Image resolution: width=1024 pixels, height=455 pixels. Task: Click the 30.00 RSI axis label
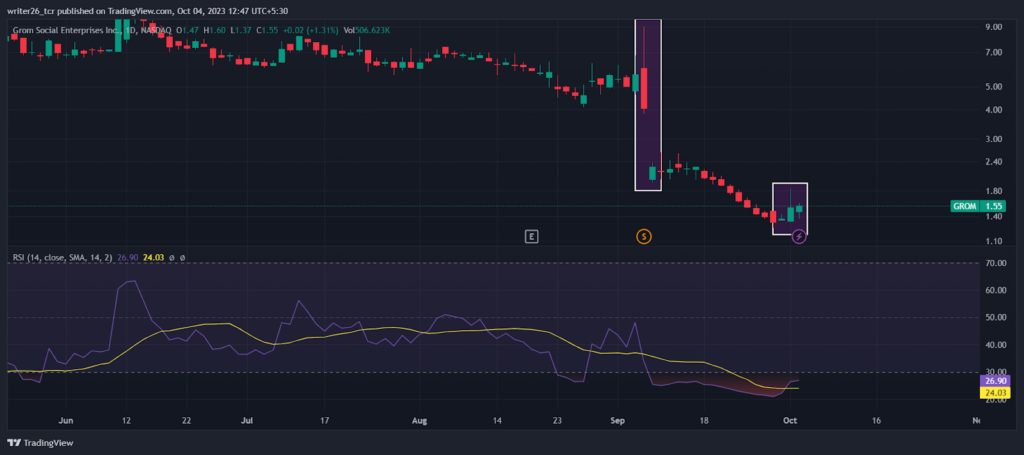(x=997, y=372)
